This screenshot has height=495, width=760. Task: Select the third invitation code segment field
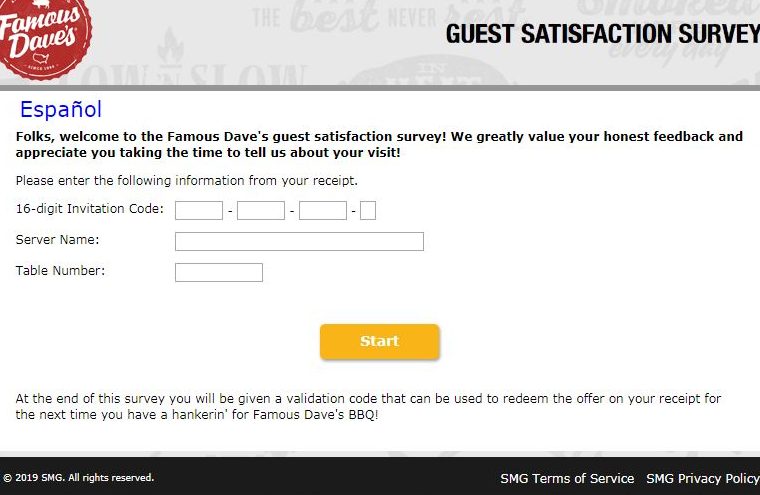tap(323, 210)
